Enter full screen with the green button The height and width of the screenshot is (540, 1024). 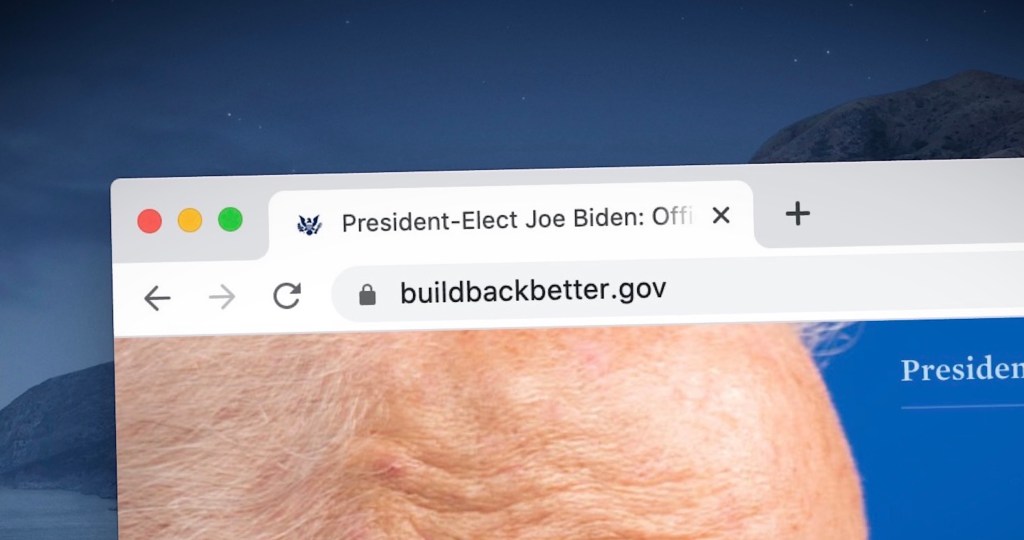pos(230,219)
